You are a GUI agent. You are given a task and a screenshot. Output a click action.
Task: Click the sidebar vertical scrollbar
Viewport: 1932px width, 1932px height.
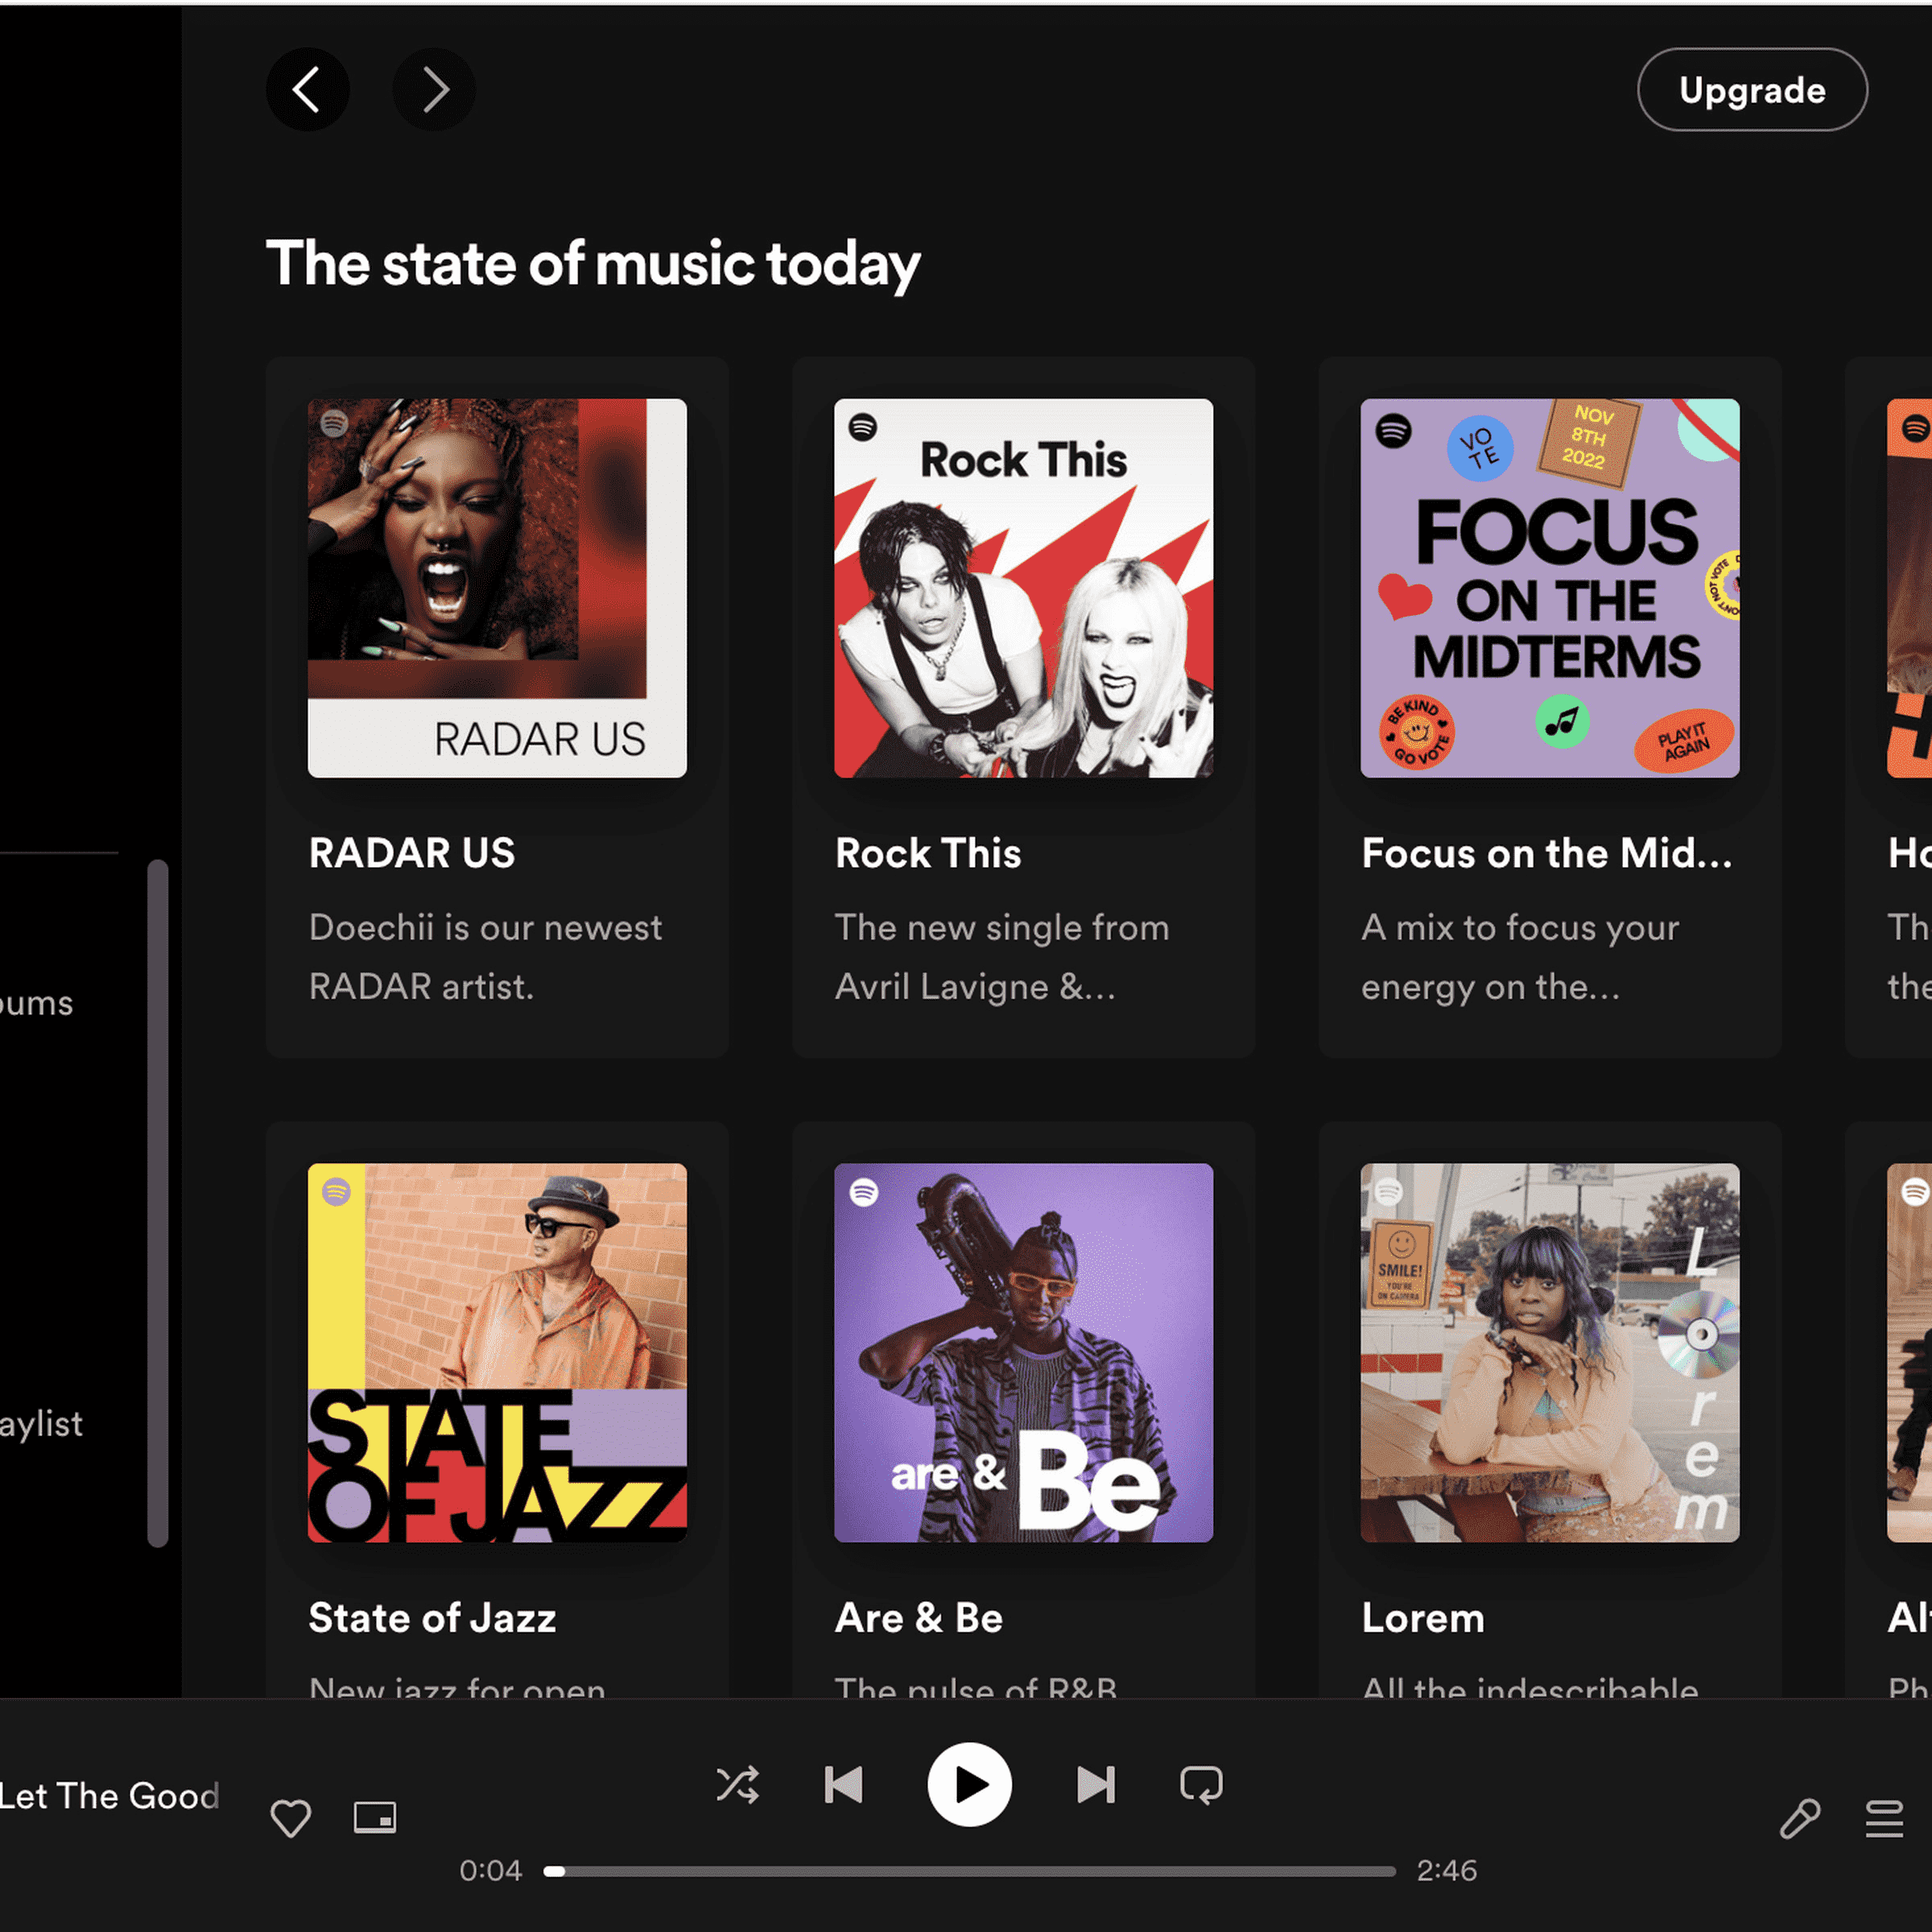tap(158, 1202)
